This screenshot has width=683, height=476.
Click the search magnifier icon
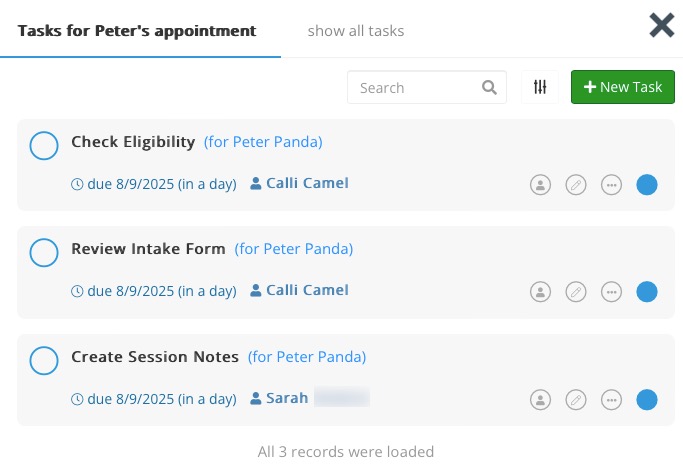pos(489,88)
